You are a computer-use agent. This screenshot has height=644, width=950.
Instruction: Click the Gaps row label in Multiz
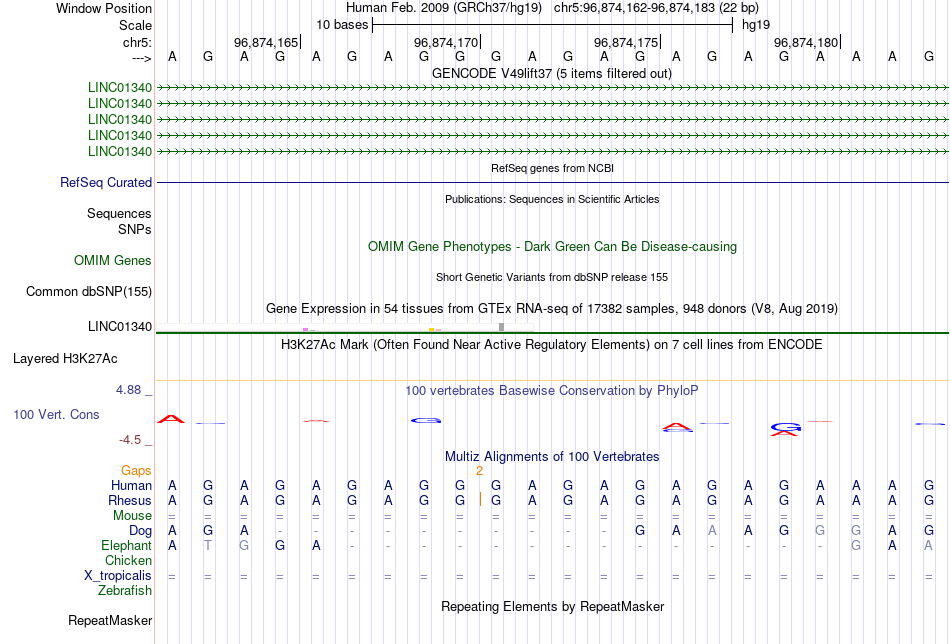(x=136, y=471)
